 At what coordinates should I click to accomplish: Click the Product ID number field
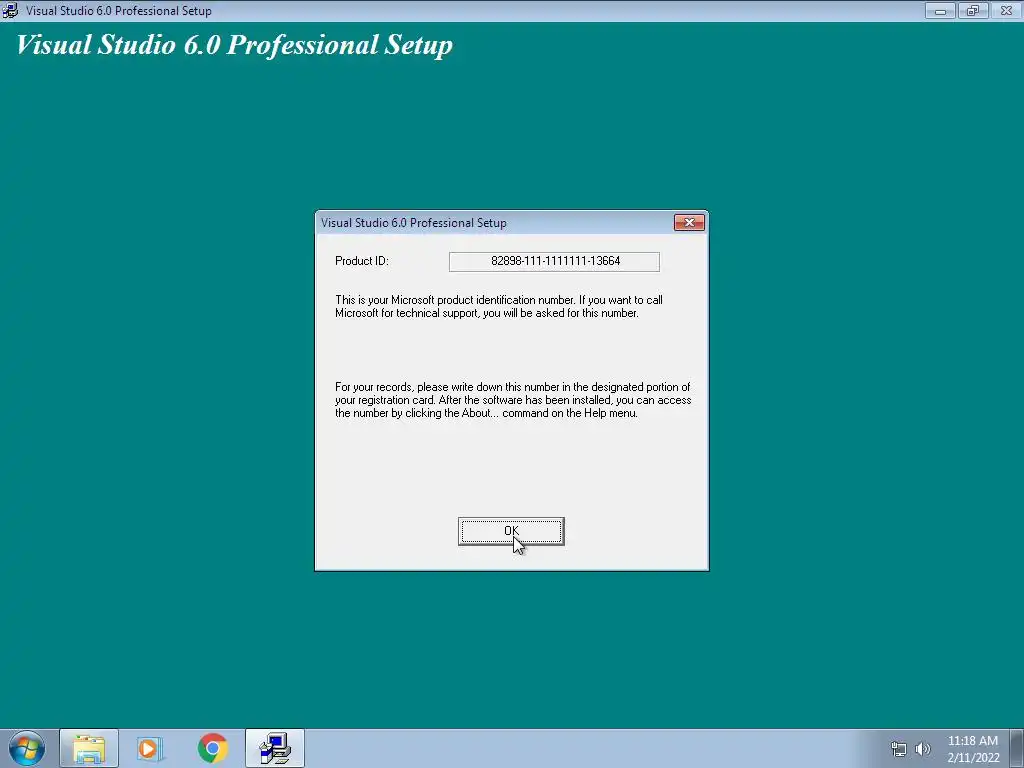point(554,261)
